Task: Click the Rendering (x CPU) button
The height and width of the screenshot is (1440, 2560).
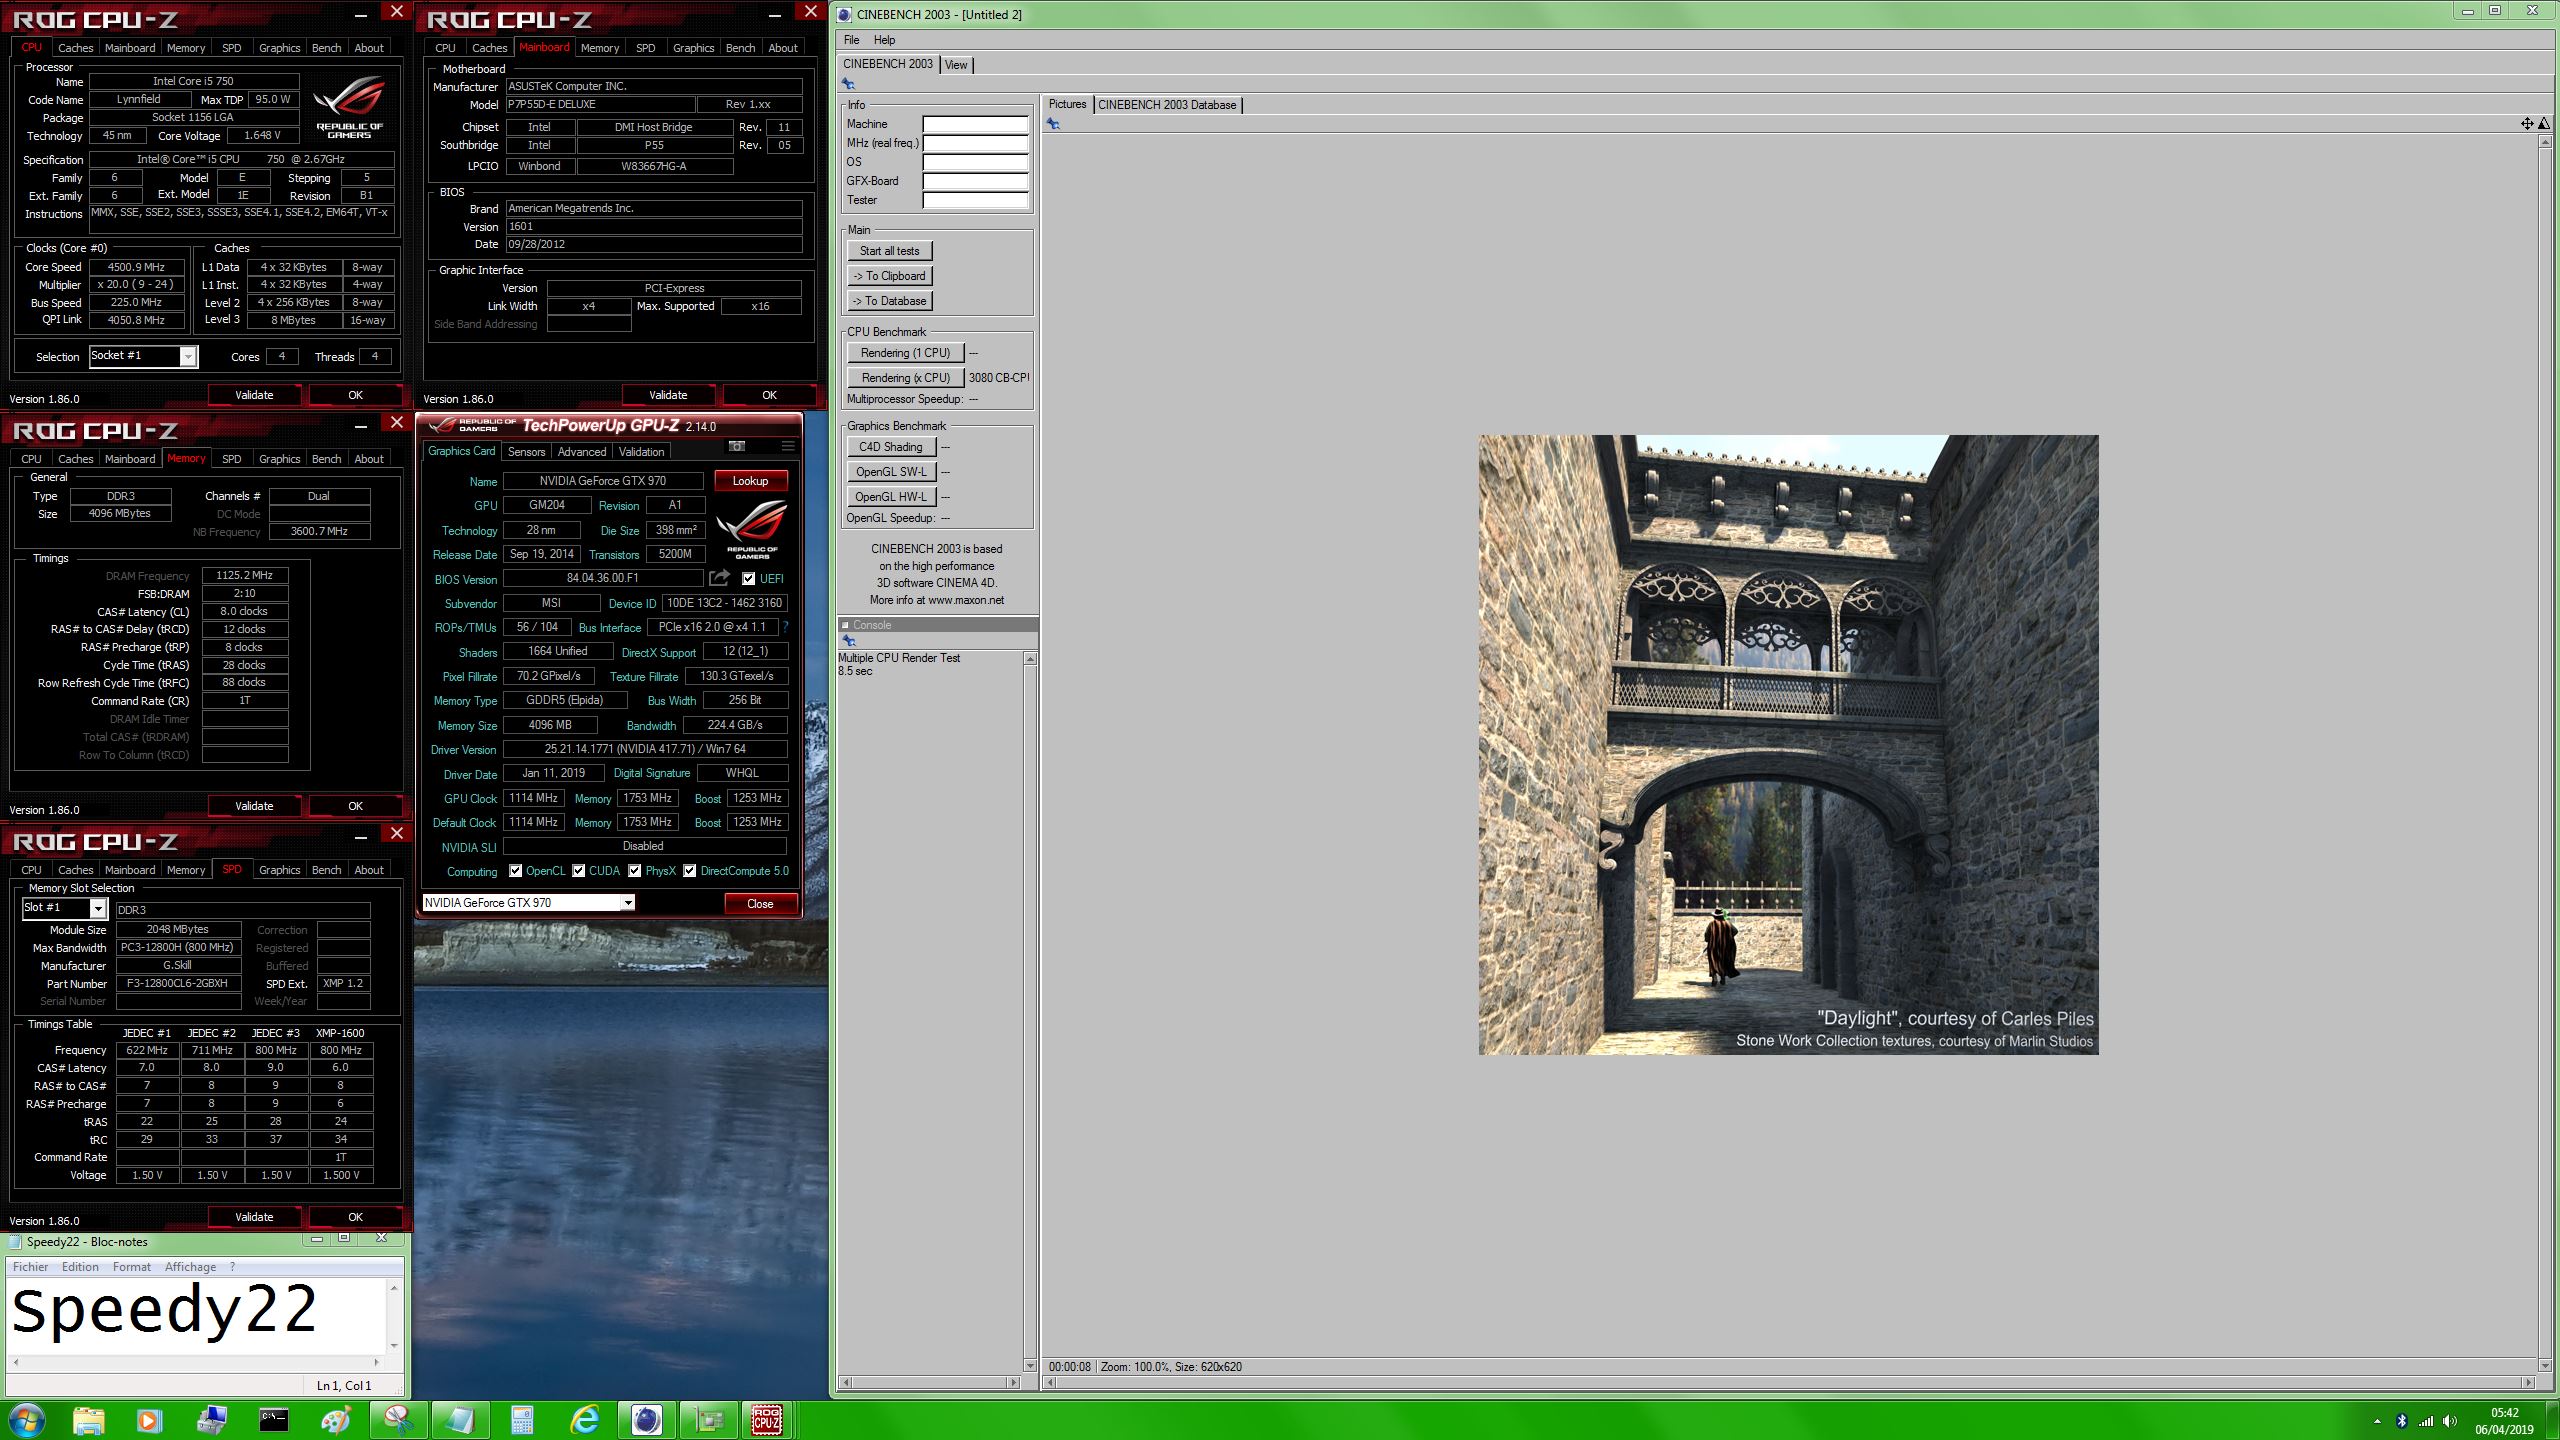Action: coord(905,378)
